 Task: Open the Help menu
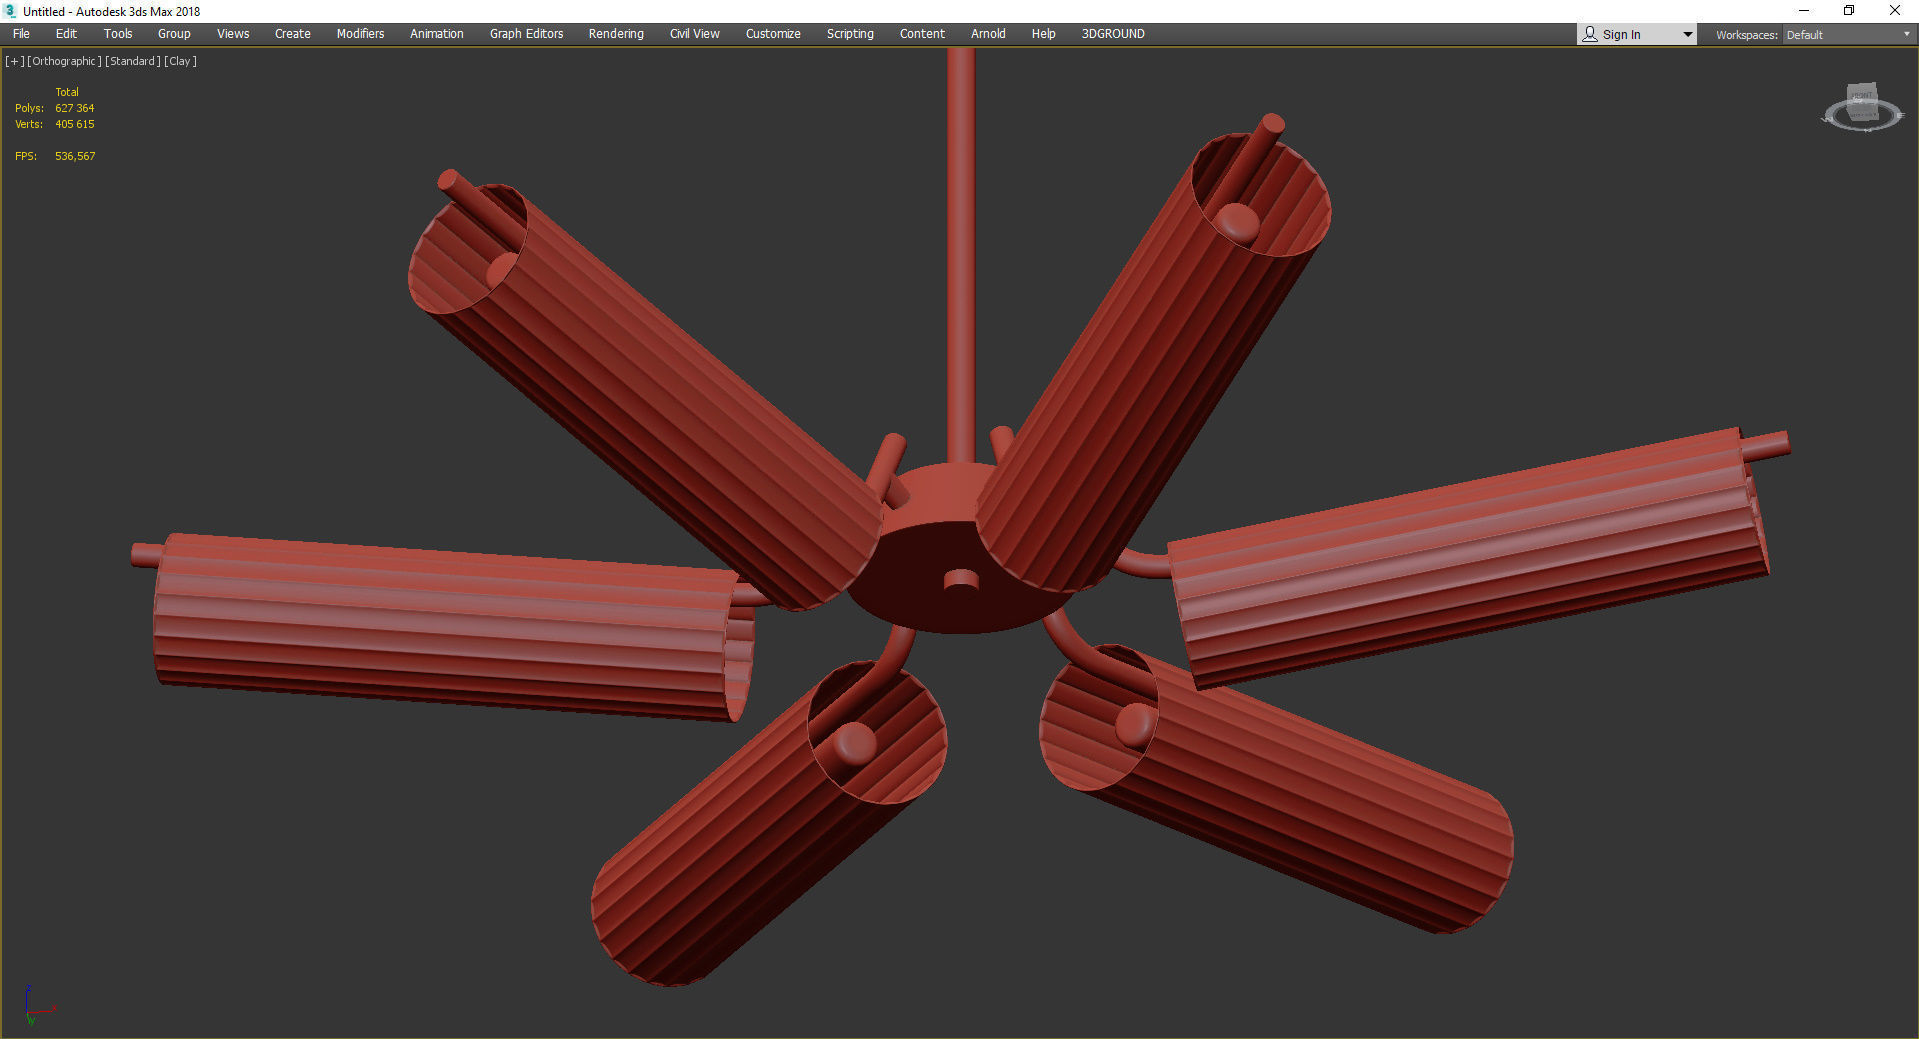coord(1043,34)
